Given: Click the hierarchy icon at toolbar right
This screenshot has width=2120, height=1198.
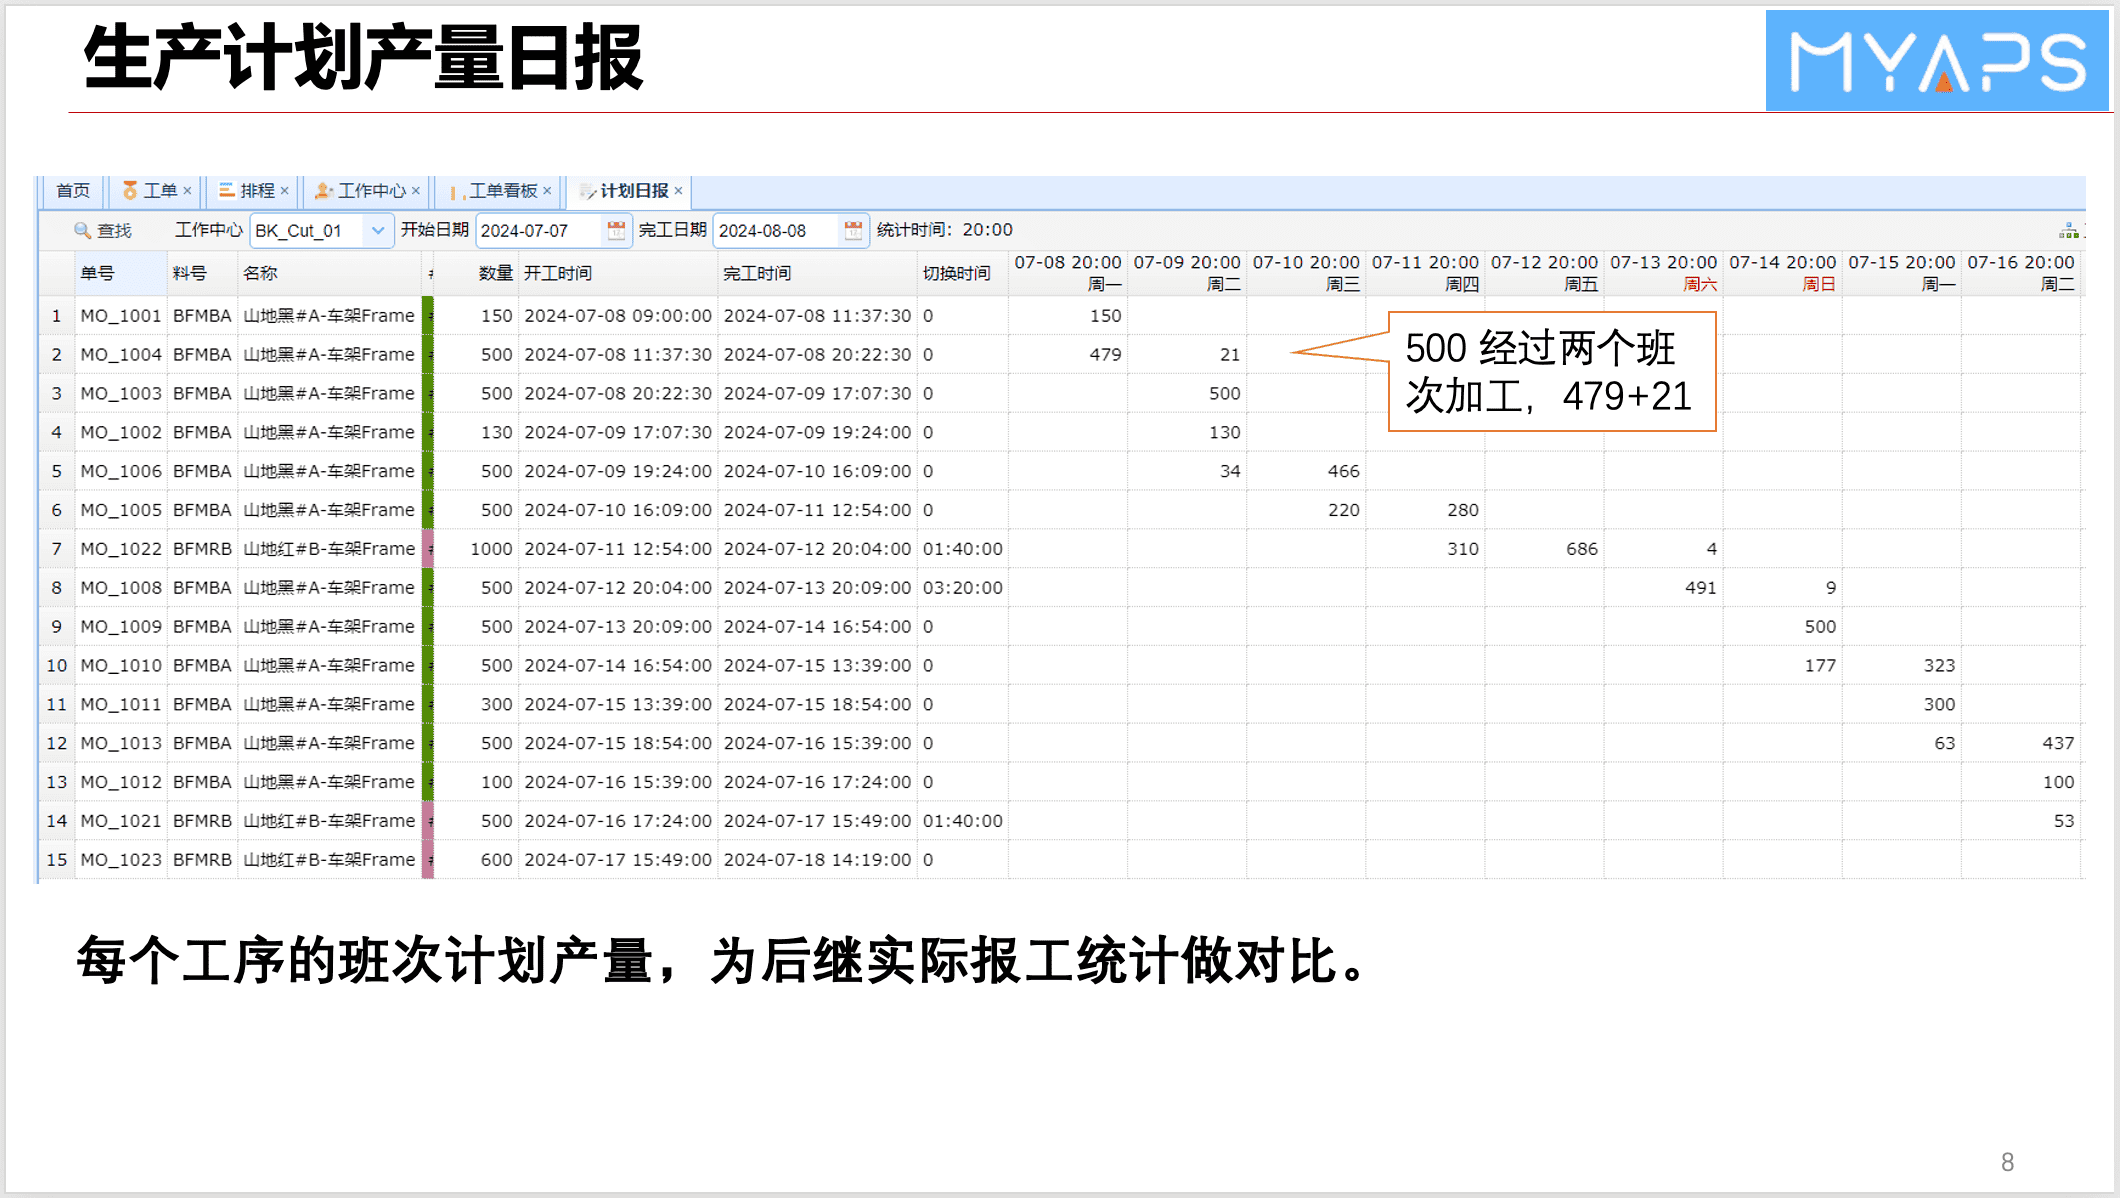Looking at the screenshot, I should [2068, 231].
